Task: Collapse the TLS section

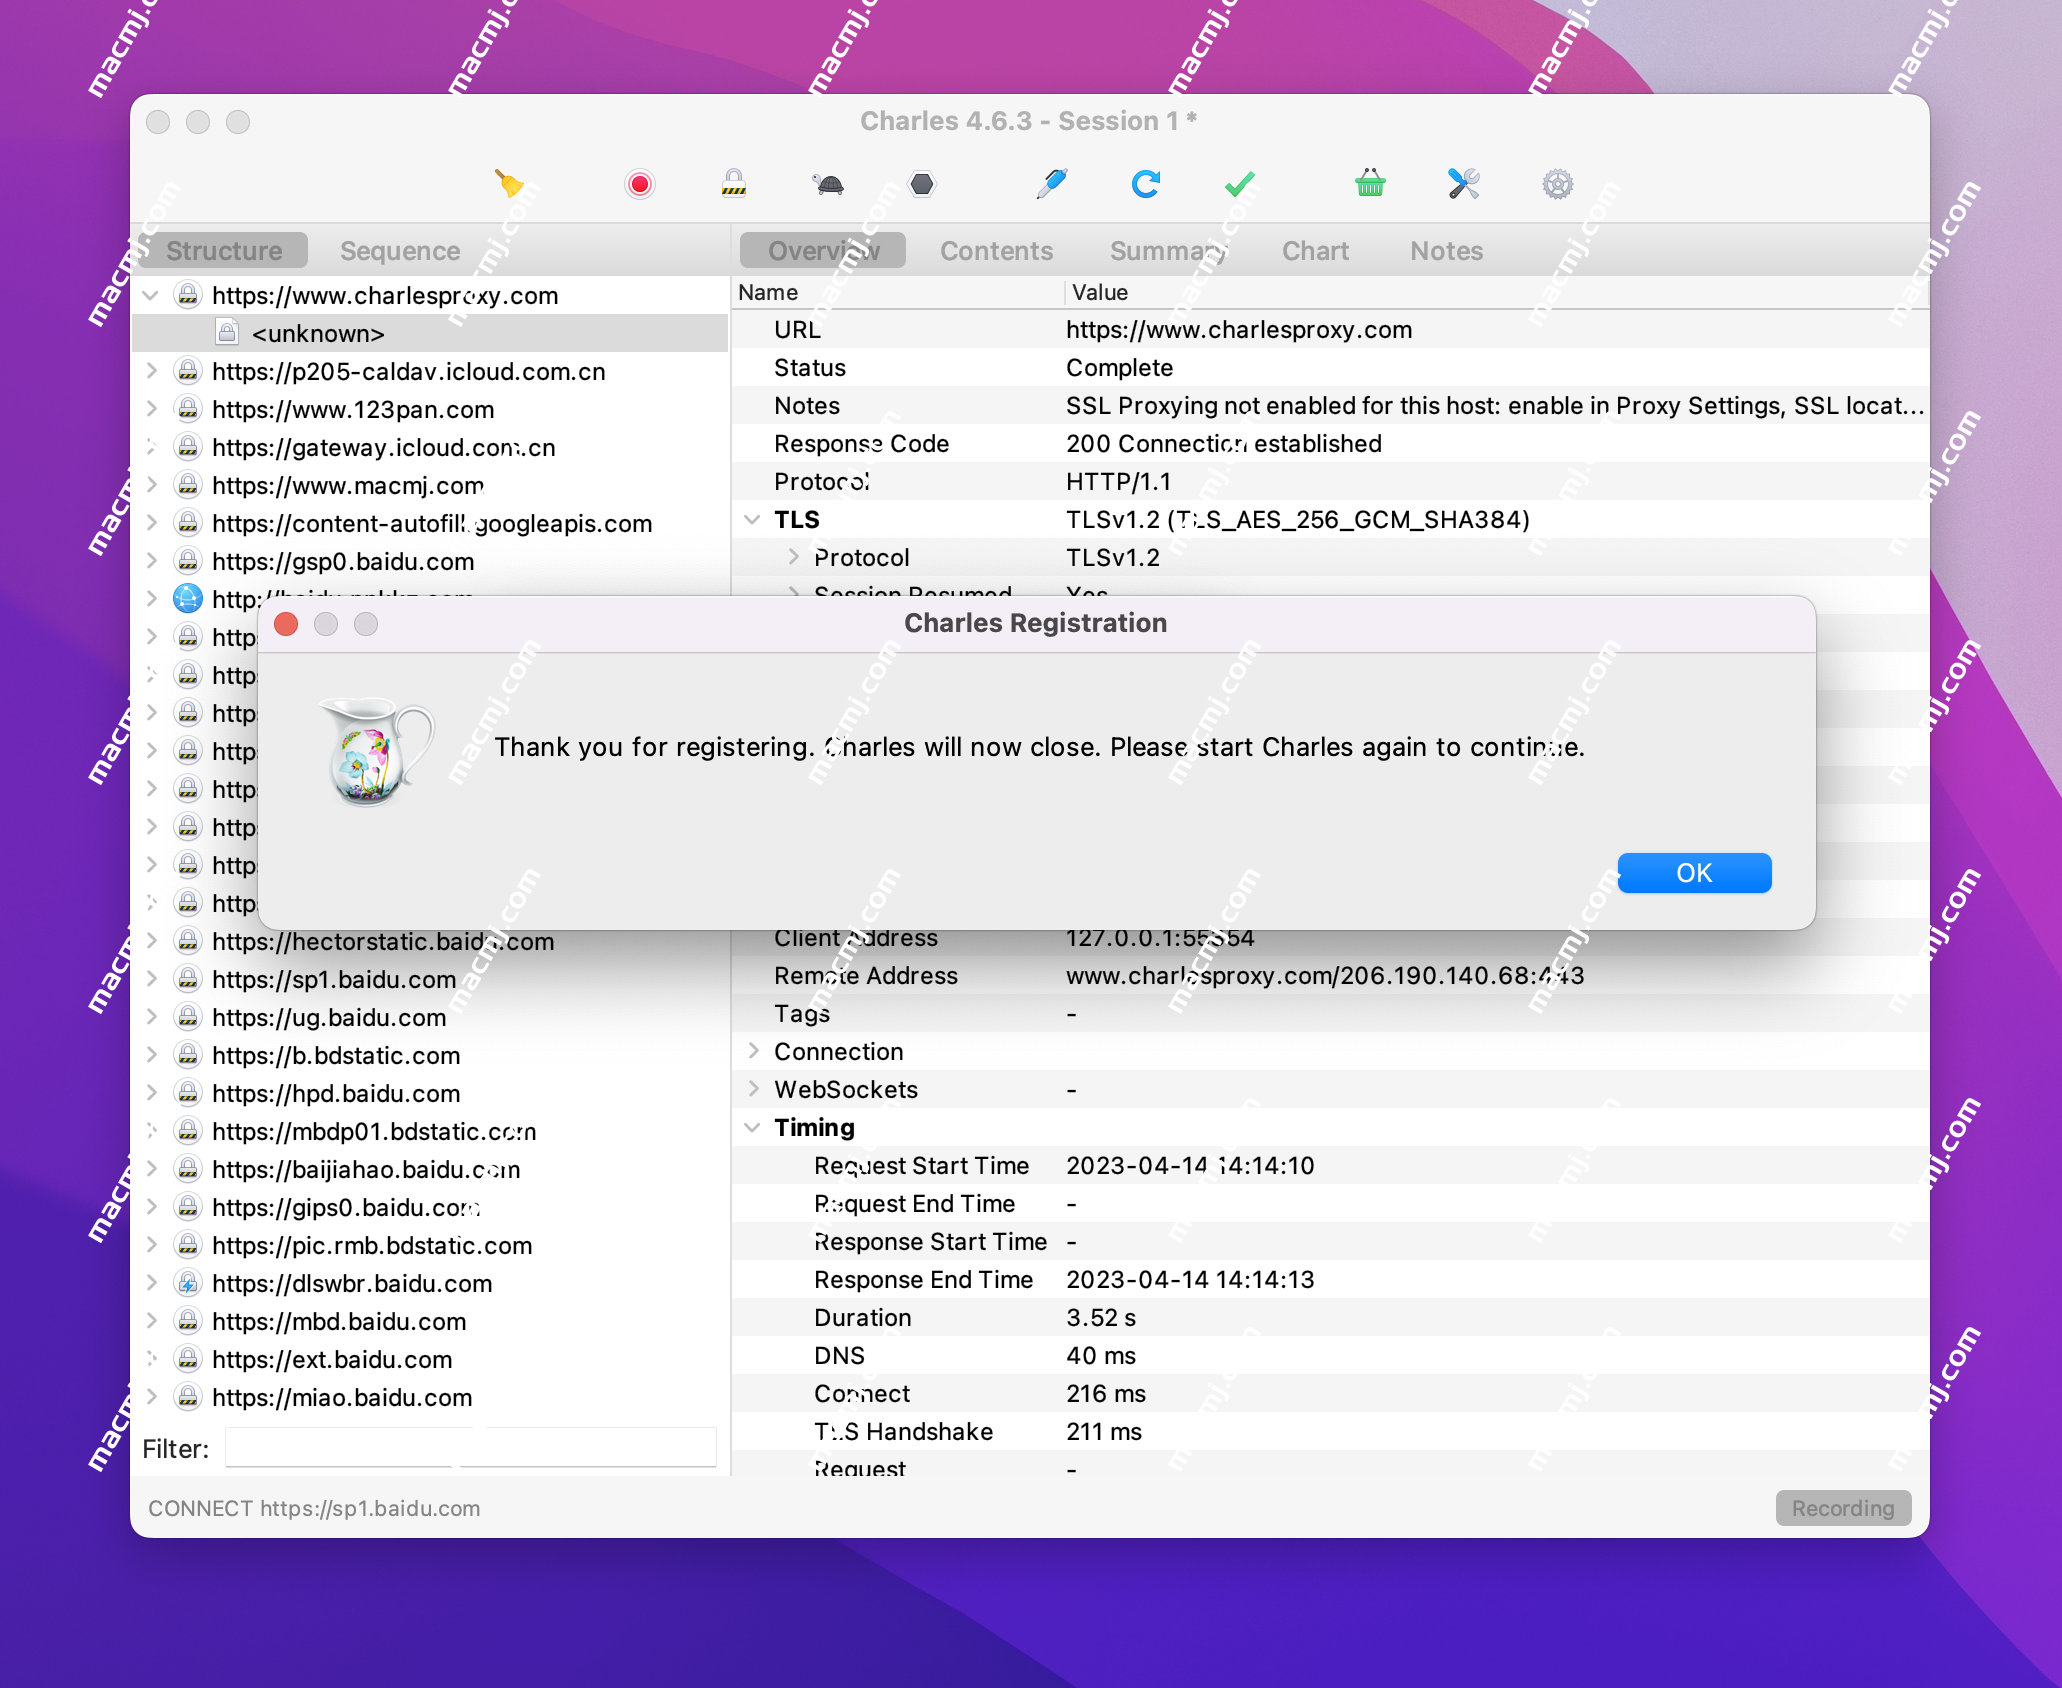Action: click(x=752, y=519)
